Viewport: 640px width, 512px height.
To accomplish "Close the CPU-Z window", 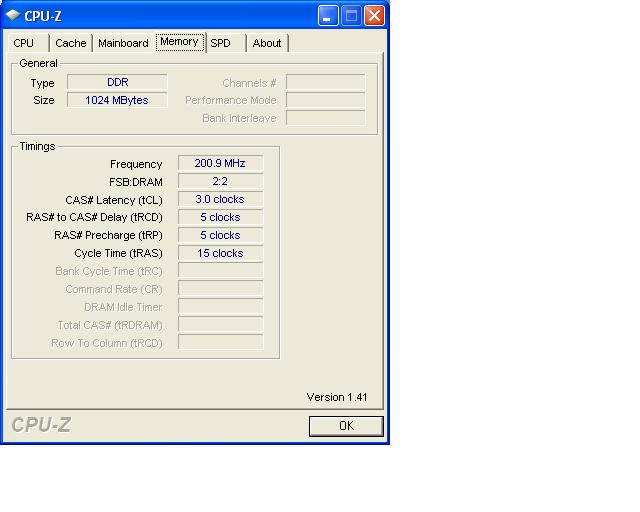I will (x=374, y=15).
